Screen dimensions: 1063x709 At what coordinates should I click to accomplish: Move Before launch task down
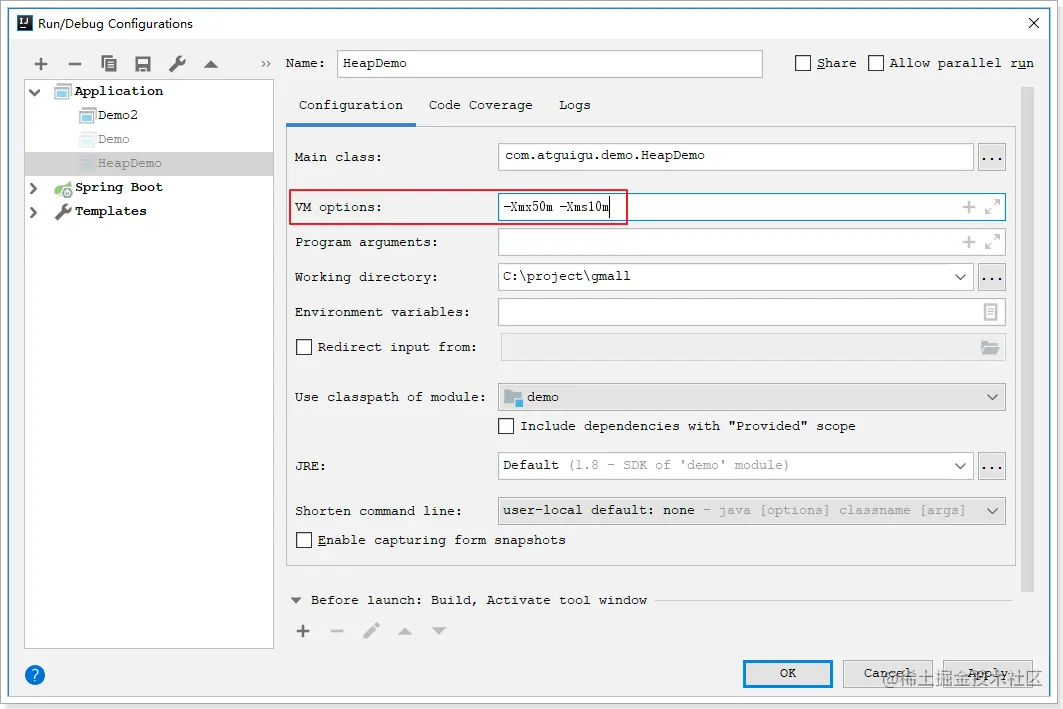tap(439, 631)
